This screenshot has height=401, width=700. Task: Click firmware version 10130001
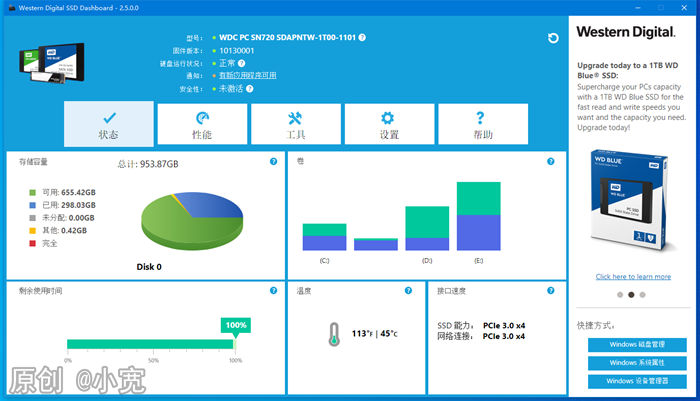click(x=237, y=50)
